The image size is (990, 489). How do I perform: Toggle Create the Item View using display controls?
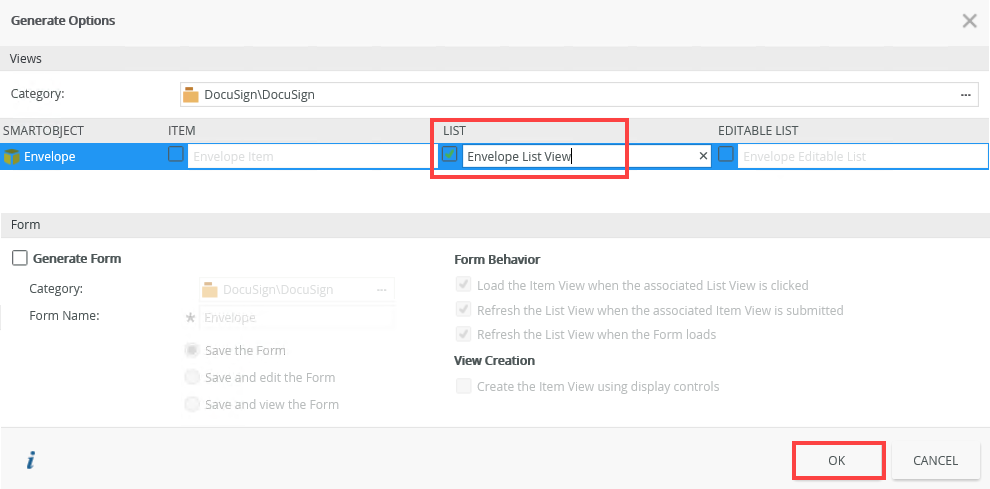[463, 386]
